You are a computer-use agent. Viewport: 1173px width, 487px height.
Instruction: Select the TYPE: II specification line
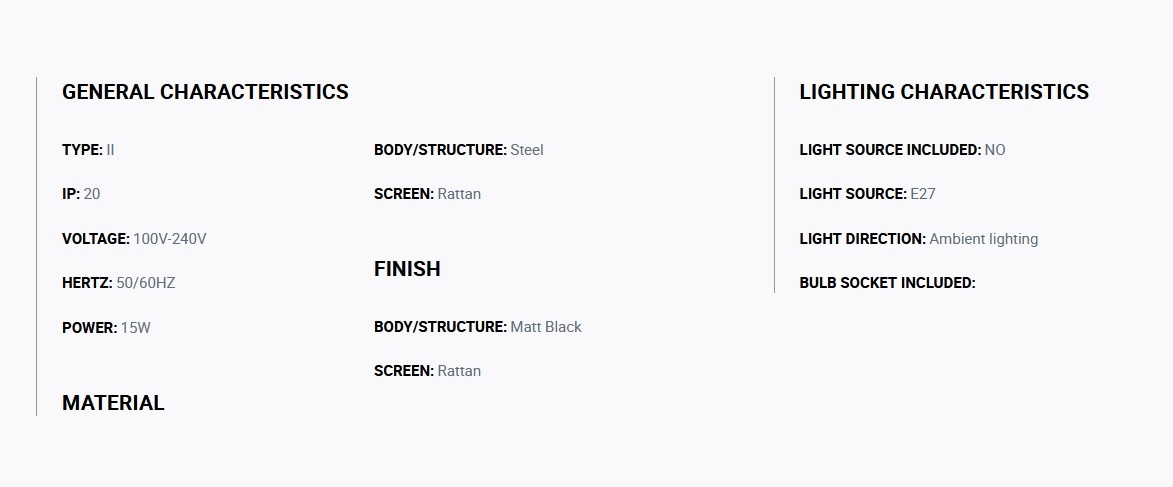pyautogui.click(x=88, y=150)
